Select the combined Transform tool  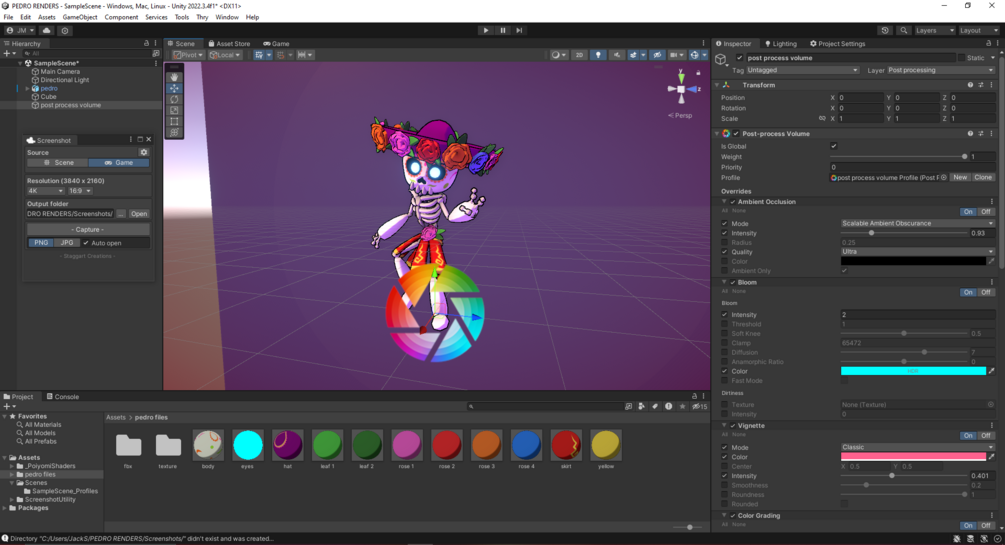[174, 132]
